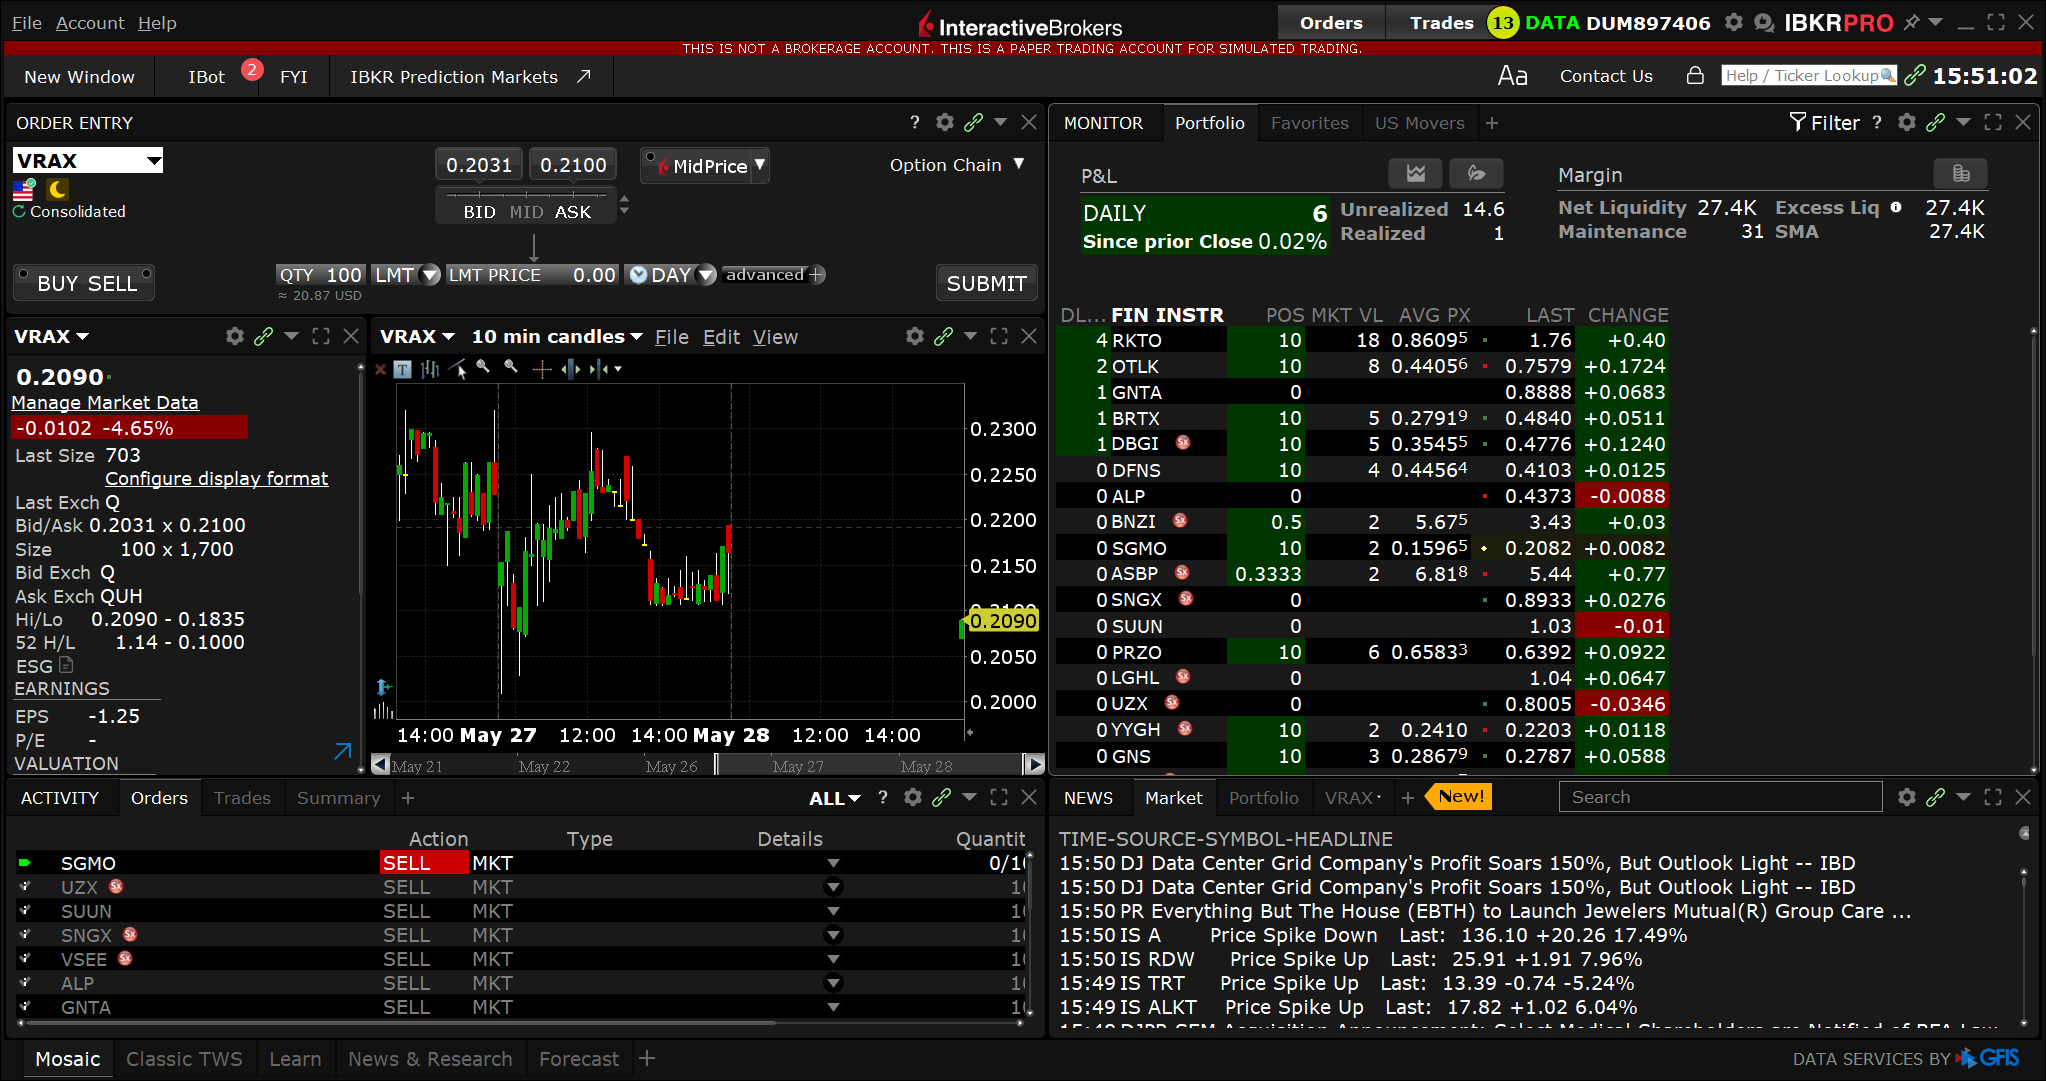Click the Aa font size adjuster
Image resolution: width=2046 pixels, height=1081 pixels.
[1512, 76]
